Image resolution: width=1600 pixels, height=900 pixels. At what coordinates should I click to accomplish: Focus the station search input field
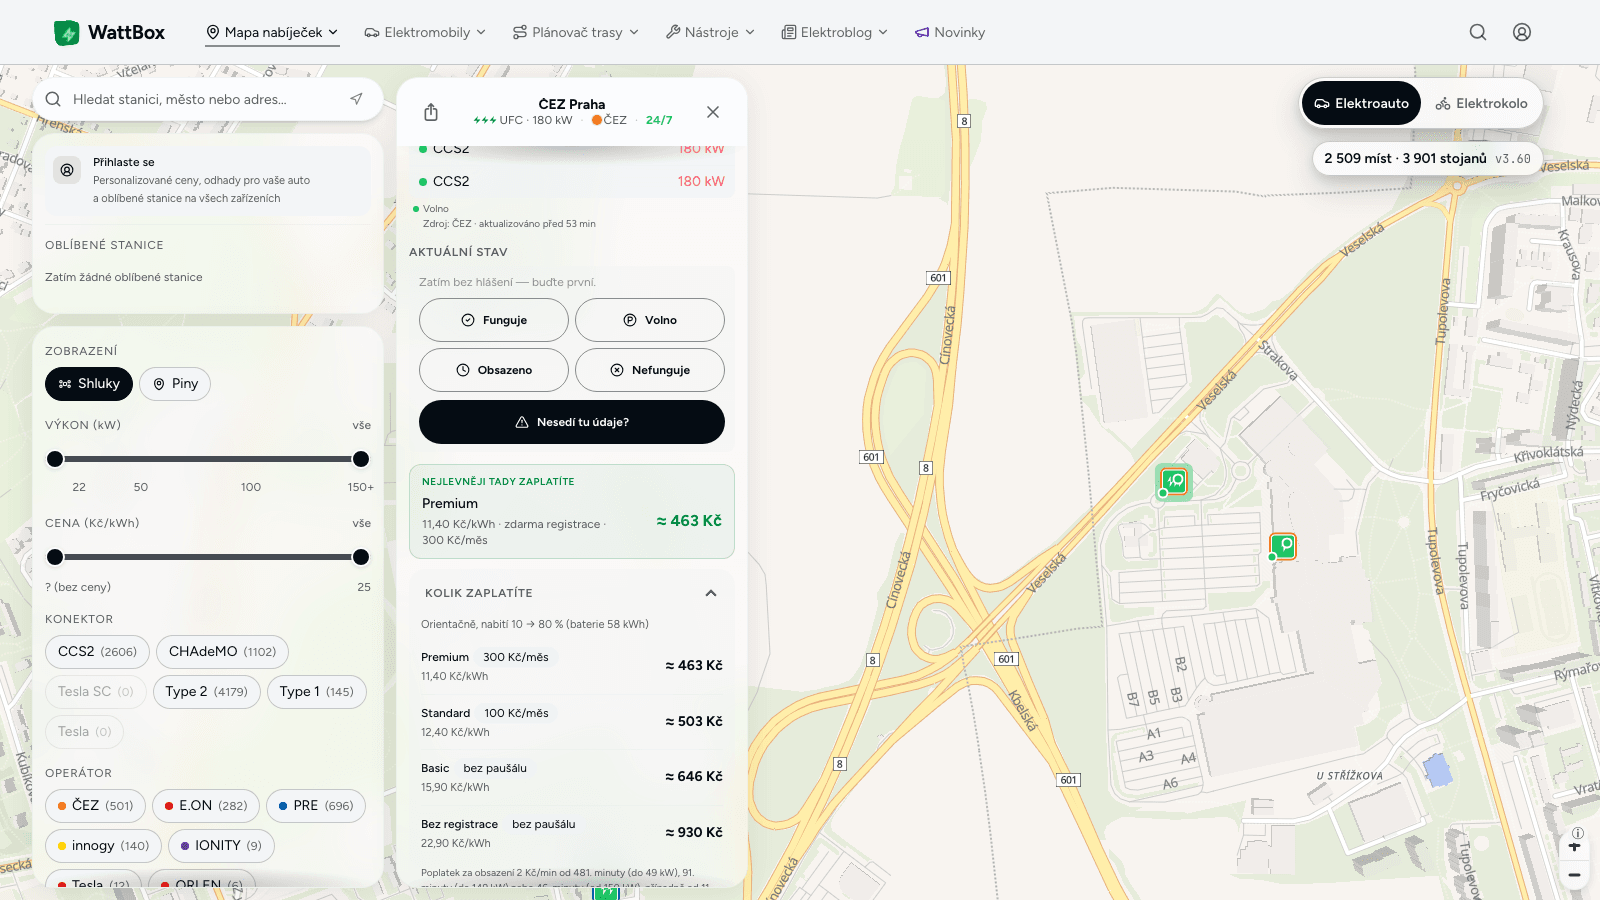pos(205,99)
